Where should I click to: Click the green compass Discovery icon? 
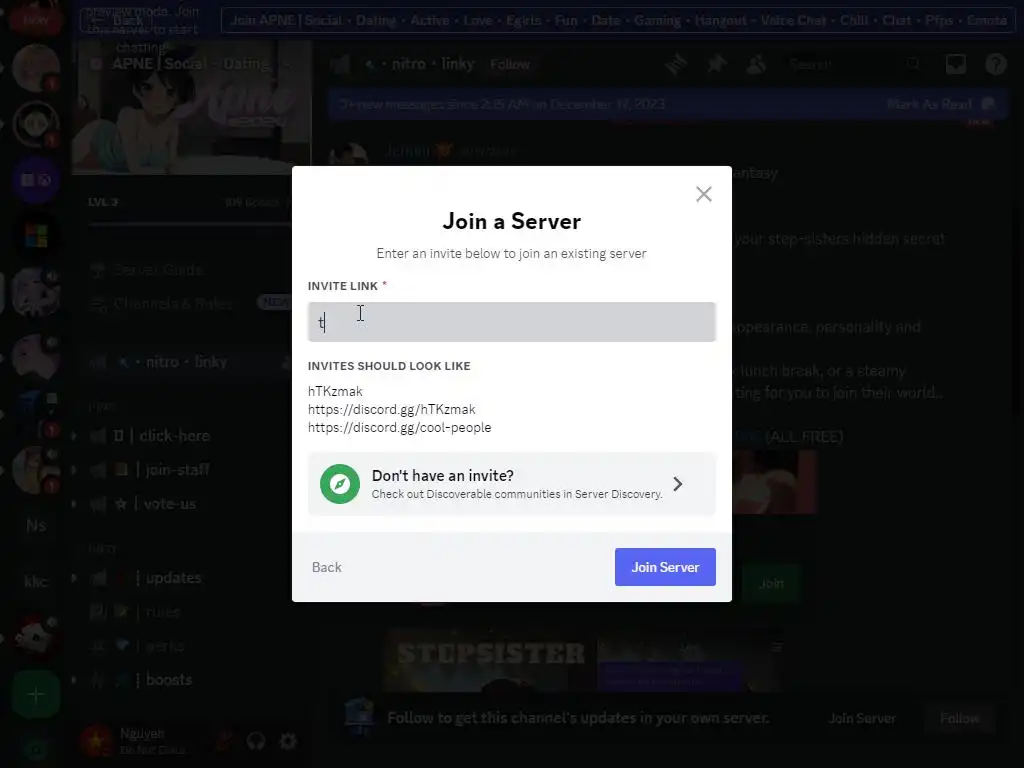coord(340,484)
